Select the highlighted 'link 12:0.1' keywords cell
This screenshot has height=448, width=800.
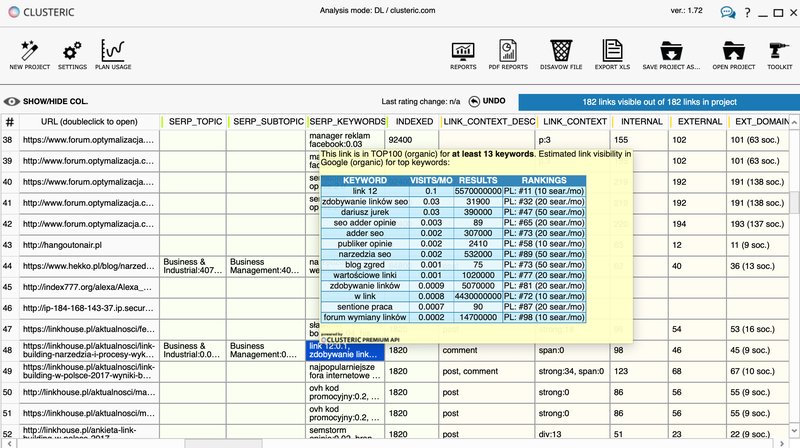[345, 350]
